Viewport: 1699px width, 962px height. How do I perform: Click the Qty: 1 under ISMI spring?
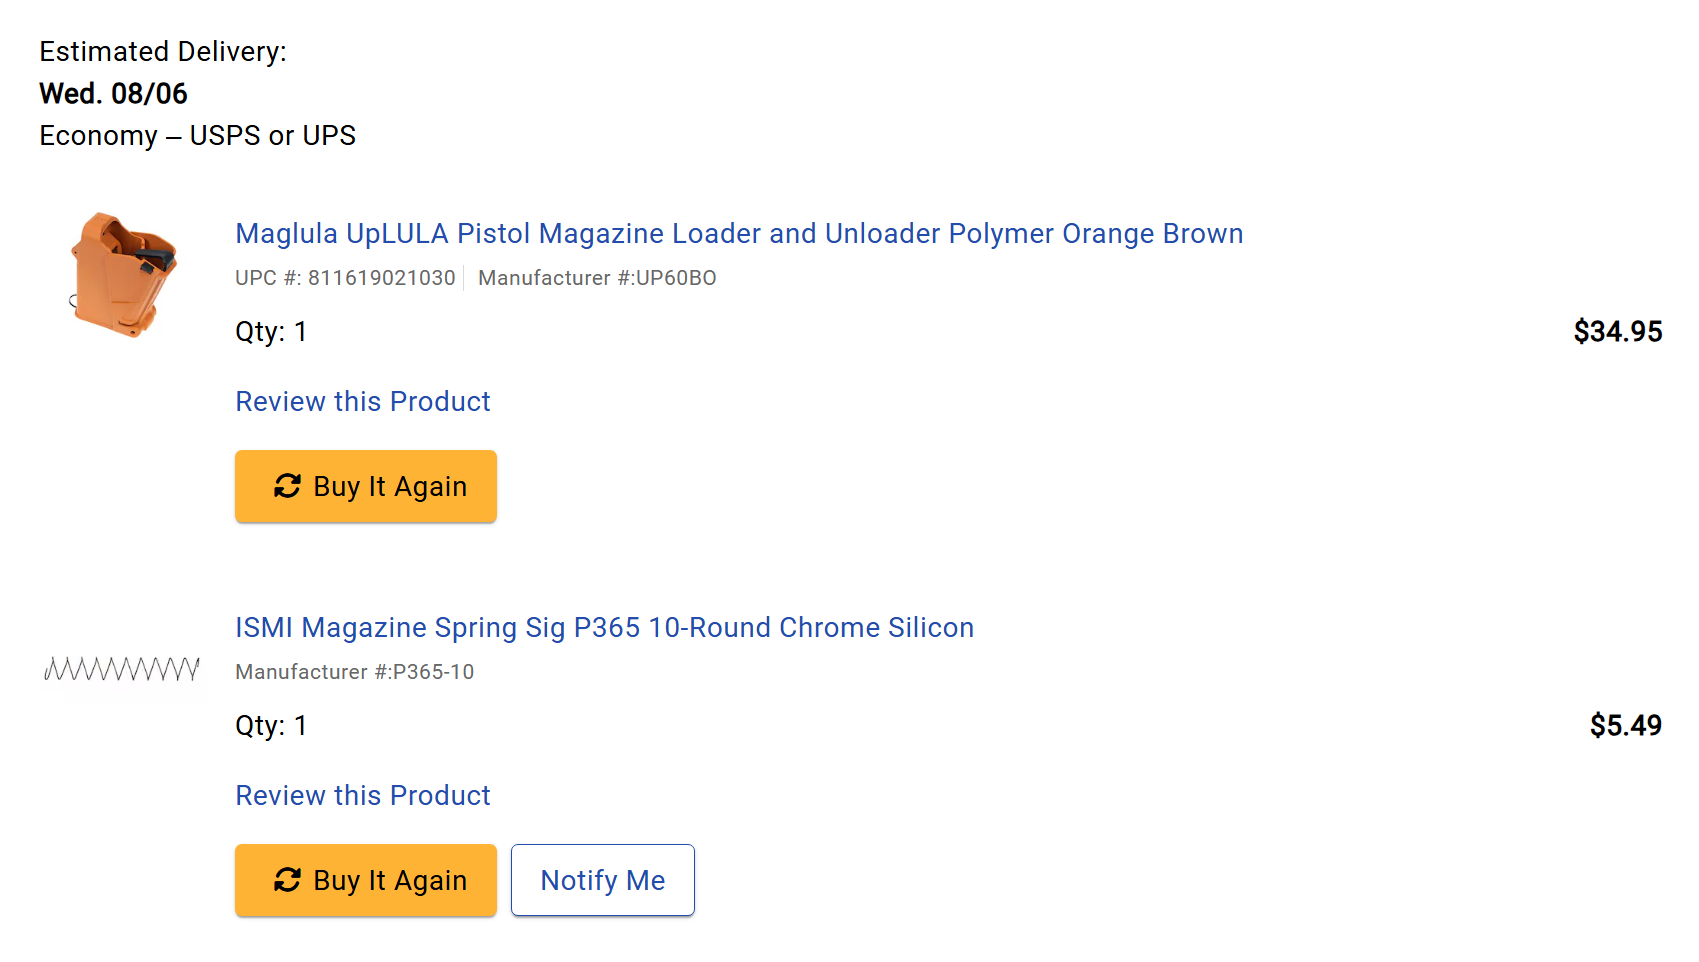tap(271, 725)
